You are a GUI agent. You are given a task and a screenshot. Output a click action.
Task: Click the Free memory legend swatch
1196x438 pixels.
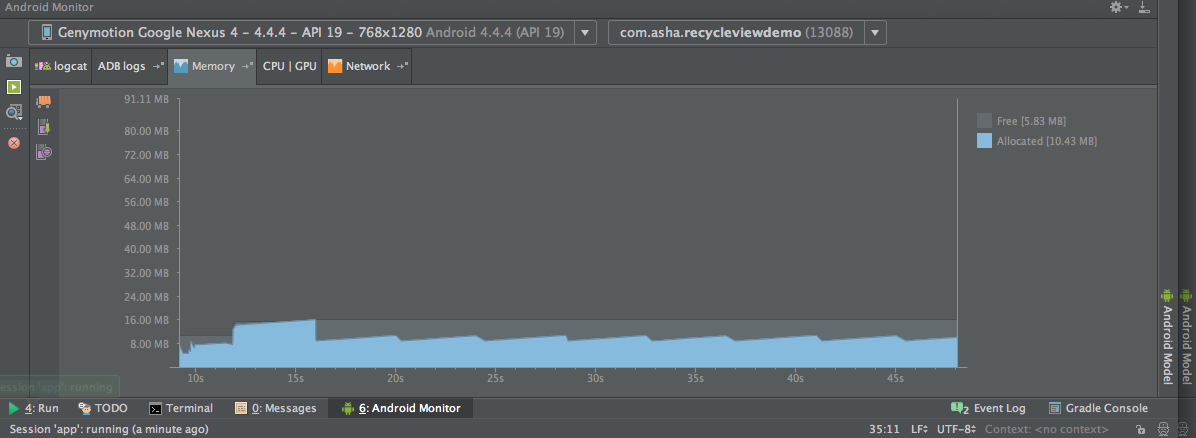point(984,121)
